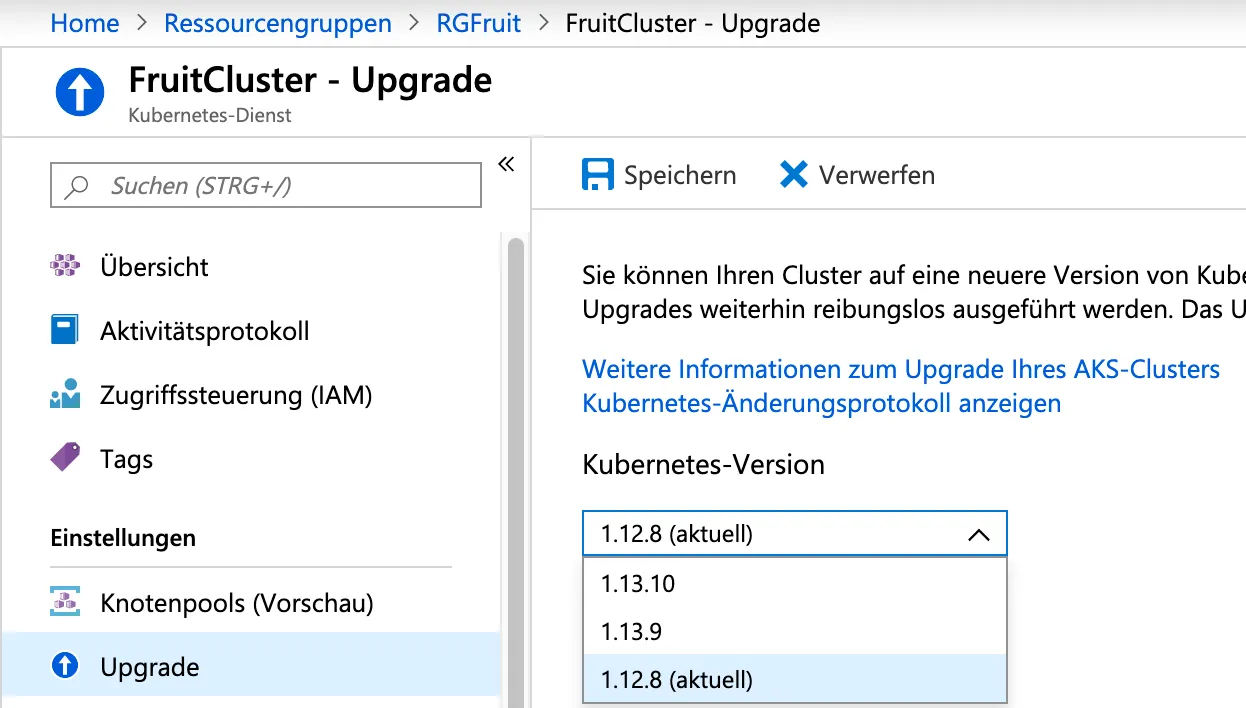
Task: Select version 1.13.10 from the list
Action: (x=638, y=584)
